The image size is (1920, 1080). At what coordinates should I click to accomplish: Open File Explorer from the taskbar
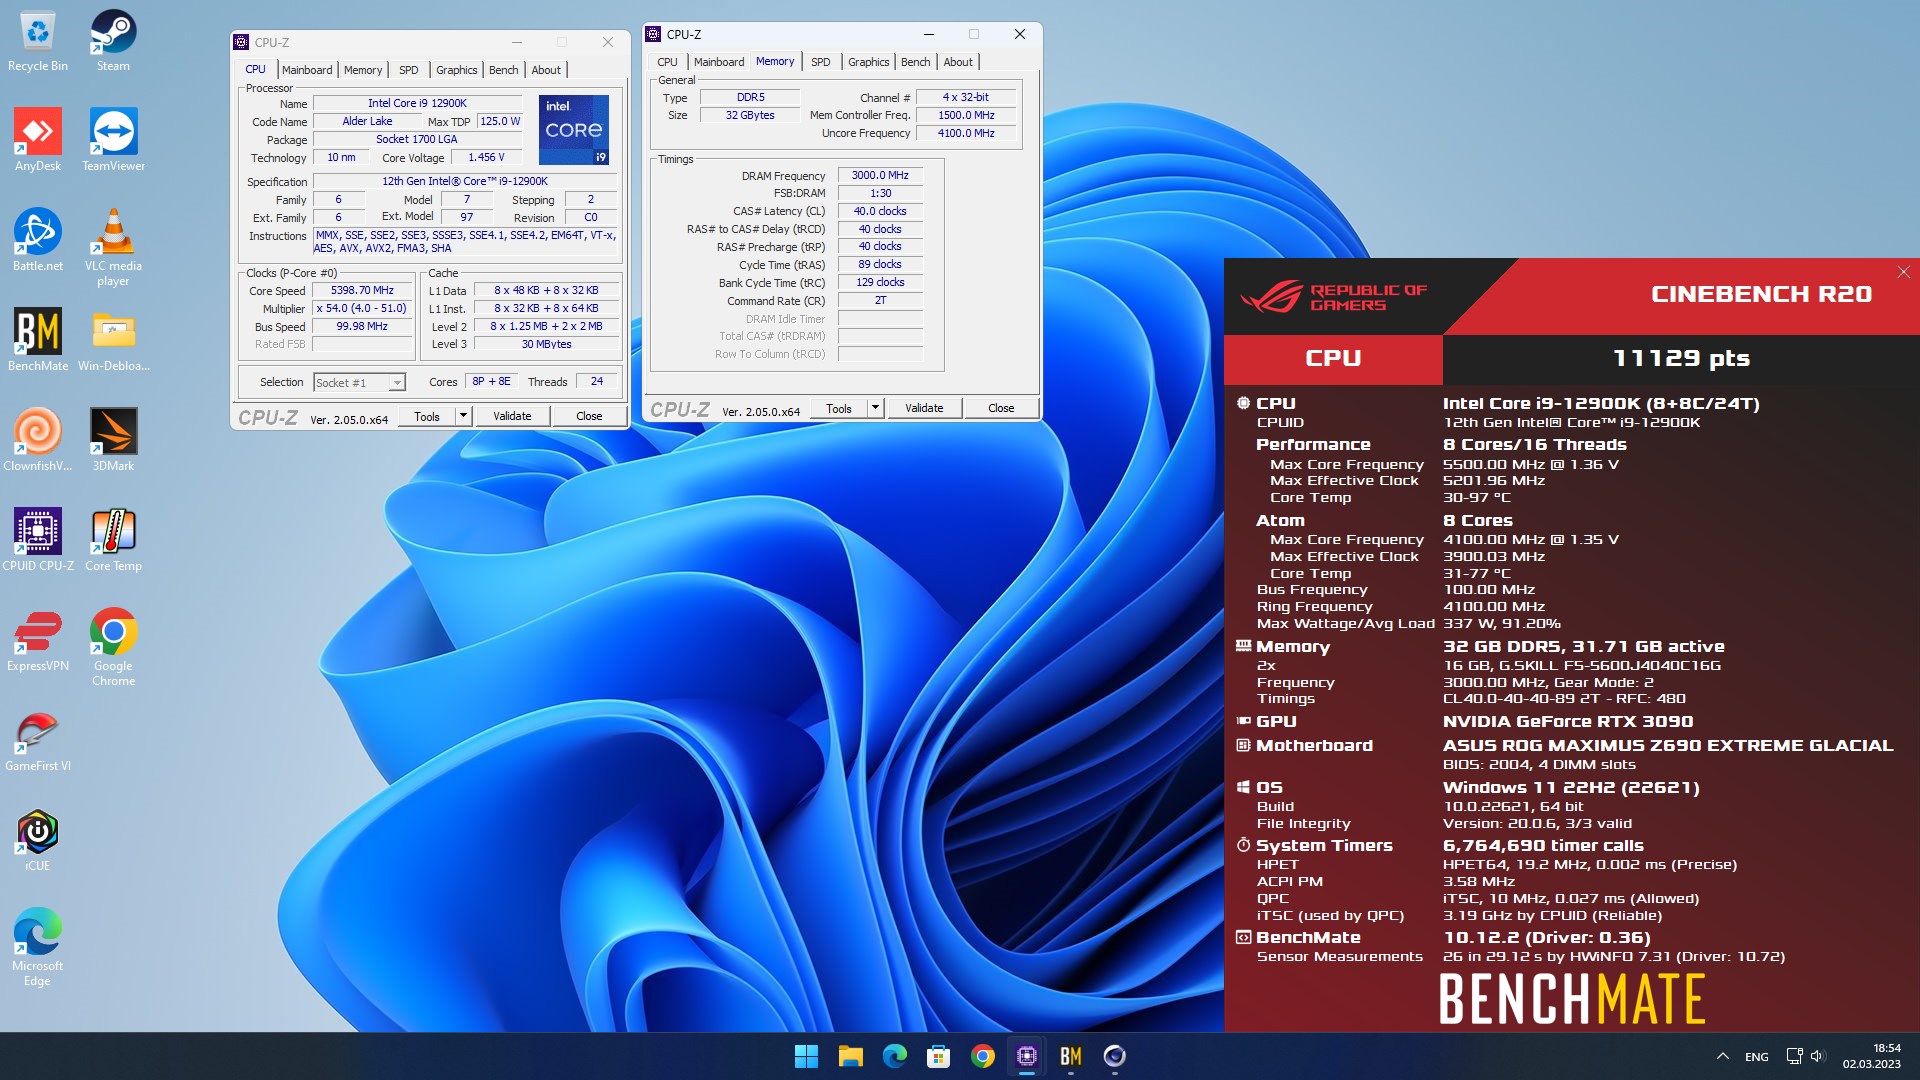[850, 1056]
